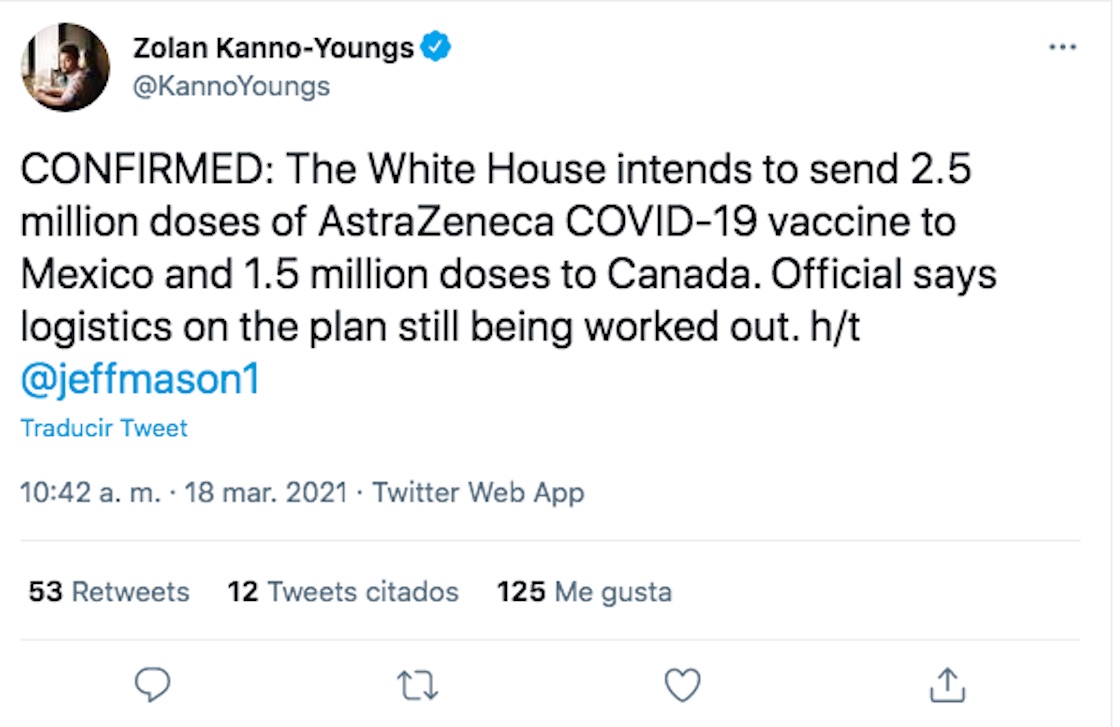Image resolution: width=1120 pixels, height=727 pixels.
Task: Open the share tweet icon
Action: pyautogui.click(x=947, y=685)
